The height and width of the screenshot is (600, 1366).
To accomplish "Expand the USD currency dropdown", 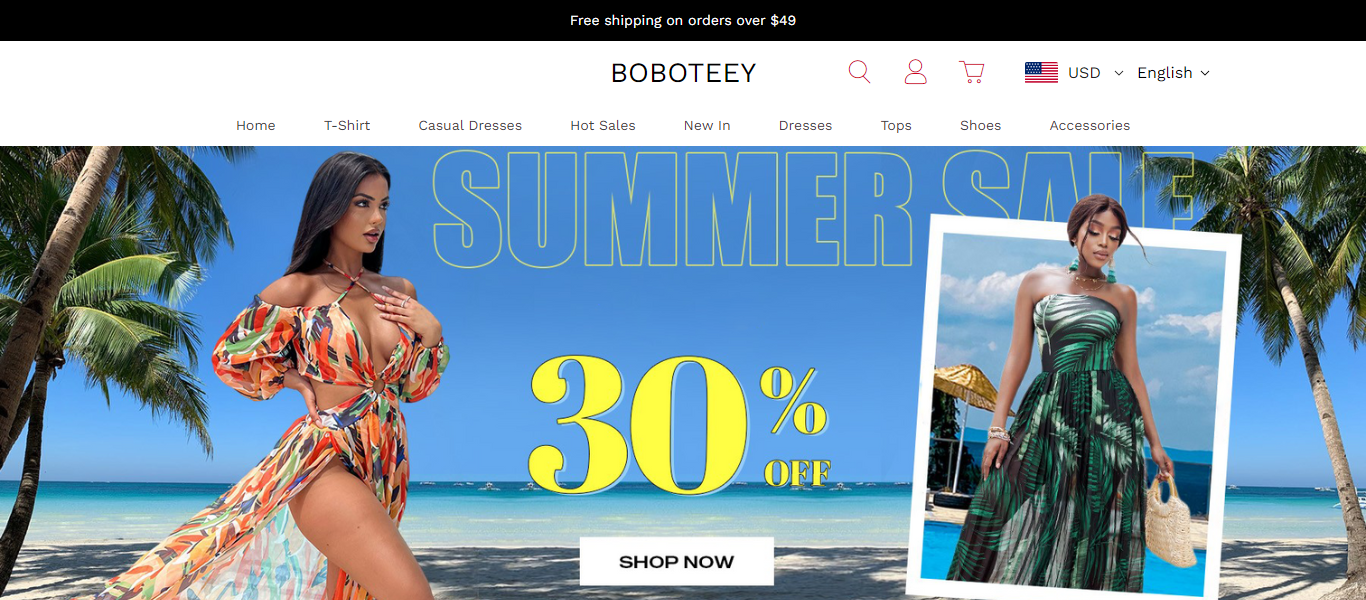I will point(1096,73).
